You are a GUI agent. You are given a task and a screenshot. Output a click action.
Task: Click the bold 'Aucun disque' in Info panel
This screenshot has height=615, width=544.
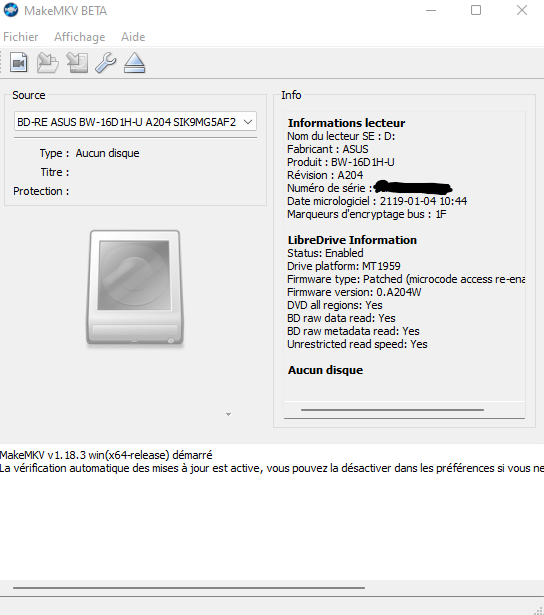click(326, 370)
